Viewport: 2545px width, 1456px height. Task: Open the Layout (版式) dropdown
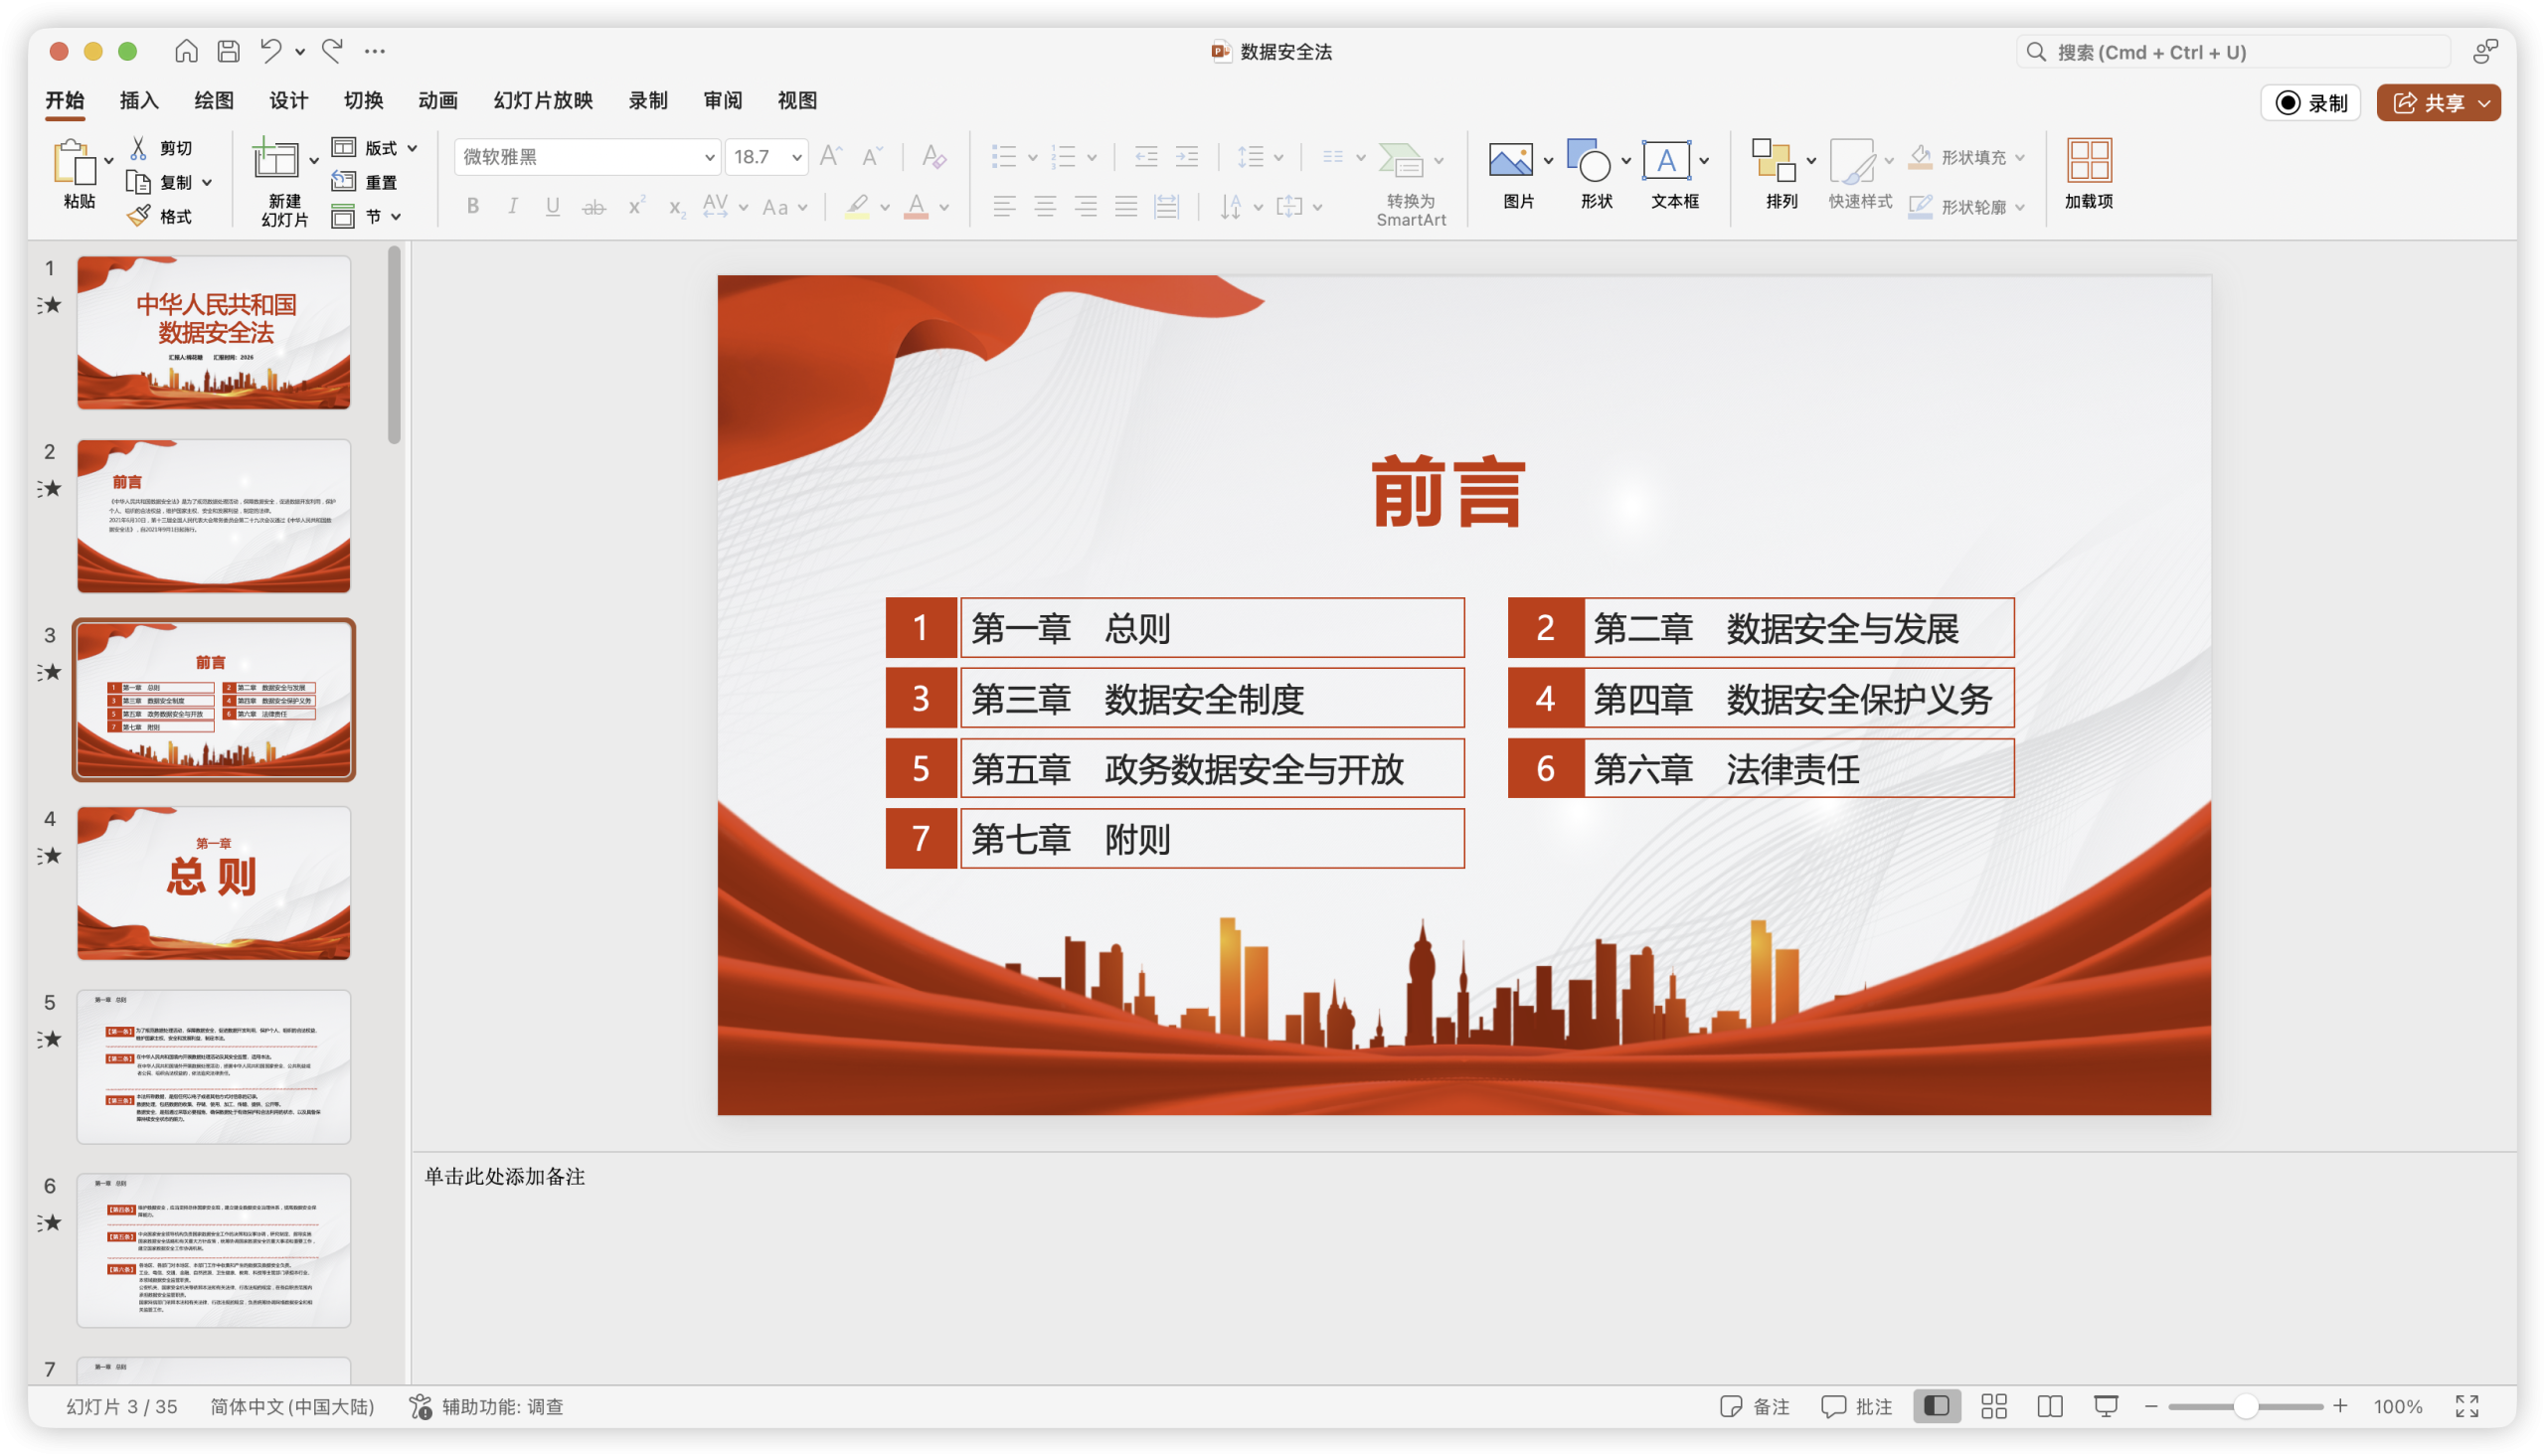click(x=375, y=148)
